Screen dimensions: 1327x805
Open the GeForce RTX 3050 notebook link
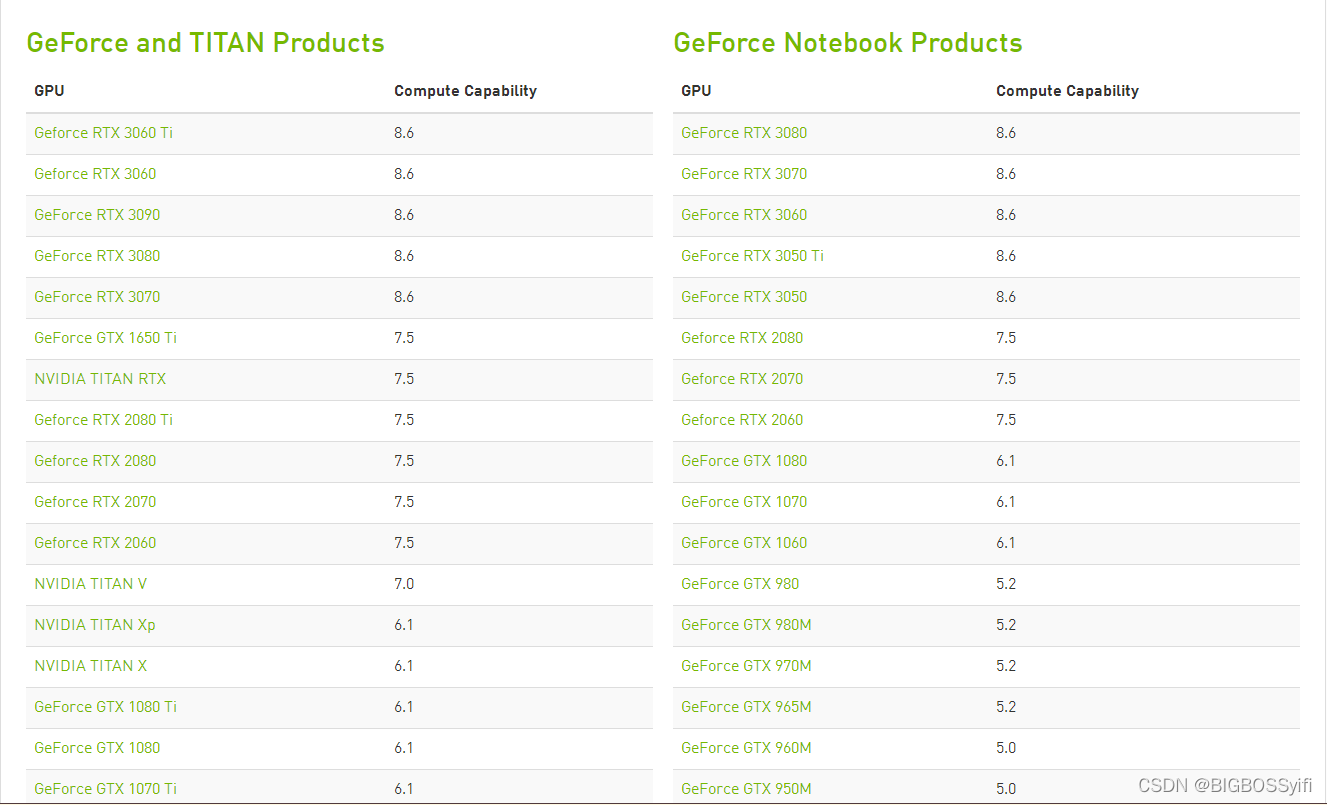pos(744,297)
